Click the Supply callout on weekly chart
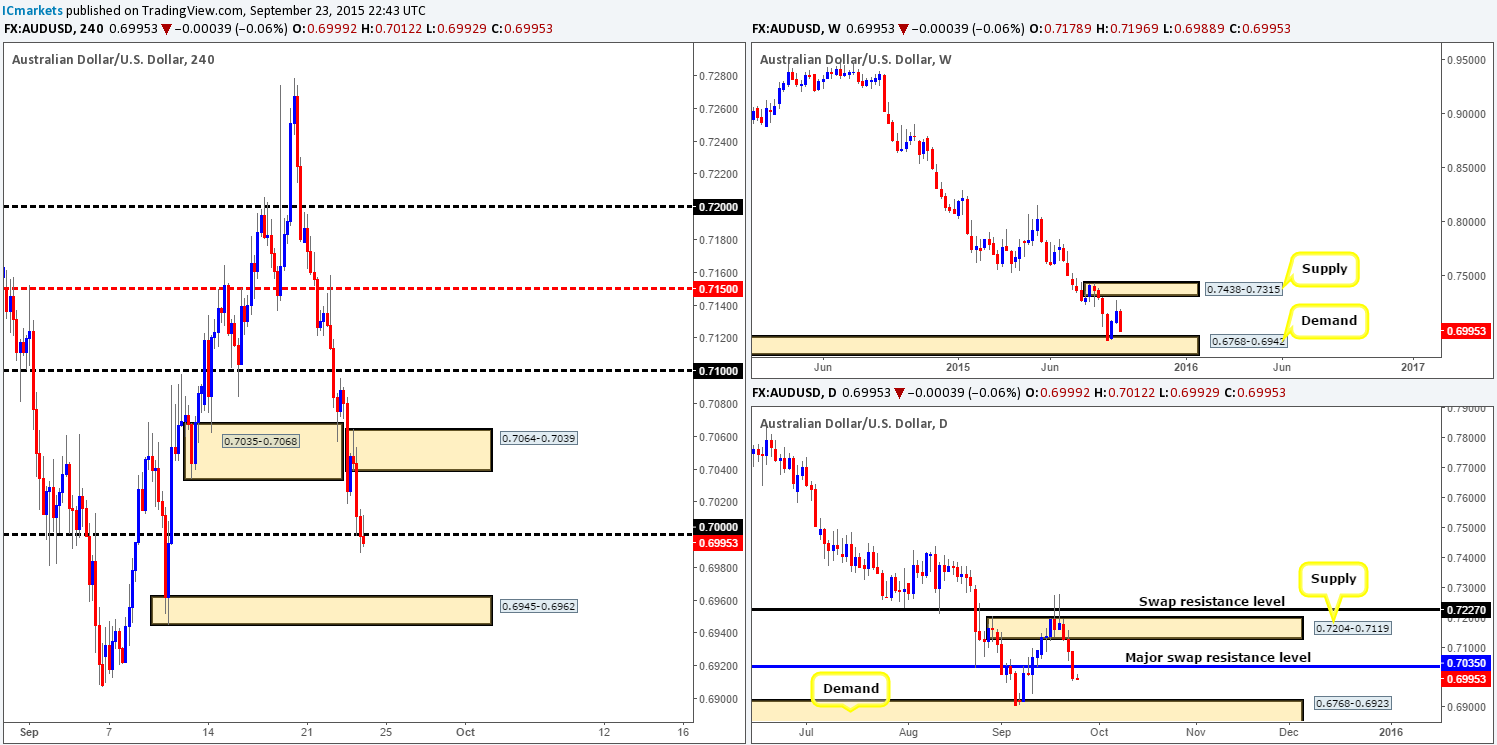The image size is (1497, 745). coord(1324,268)
